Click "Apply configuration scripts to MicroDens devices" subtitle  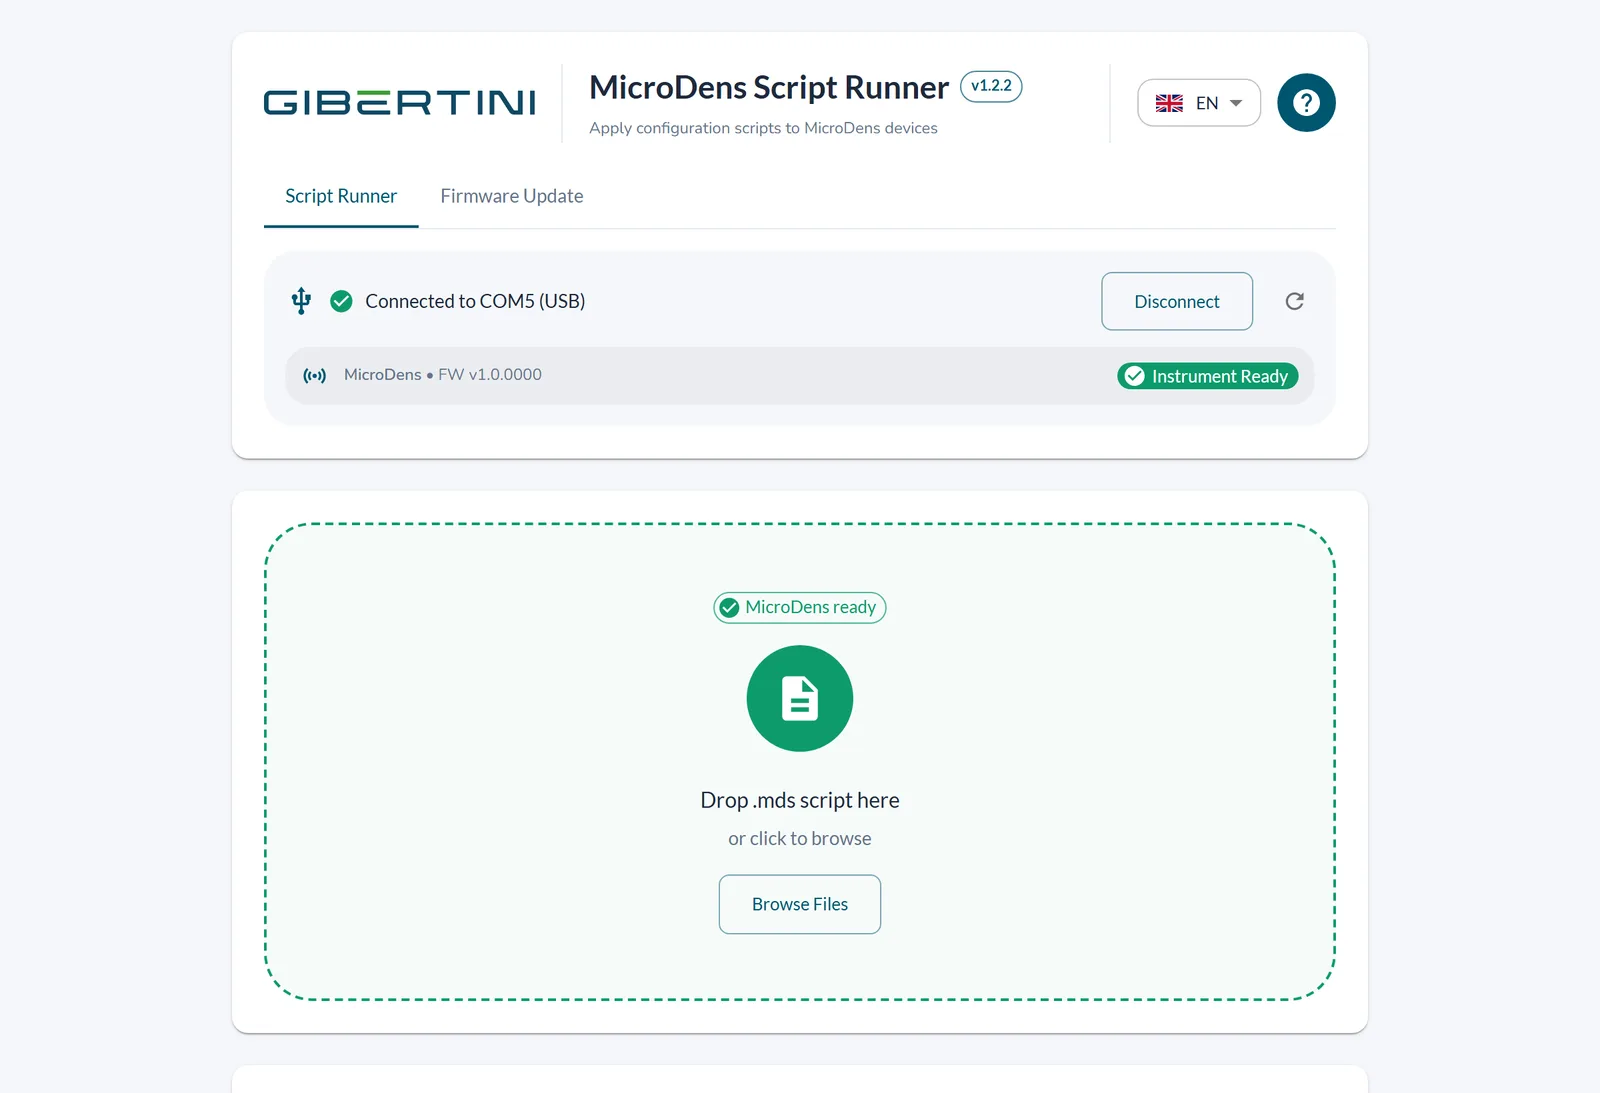click(763, 128)
